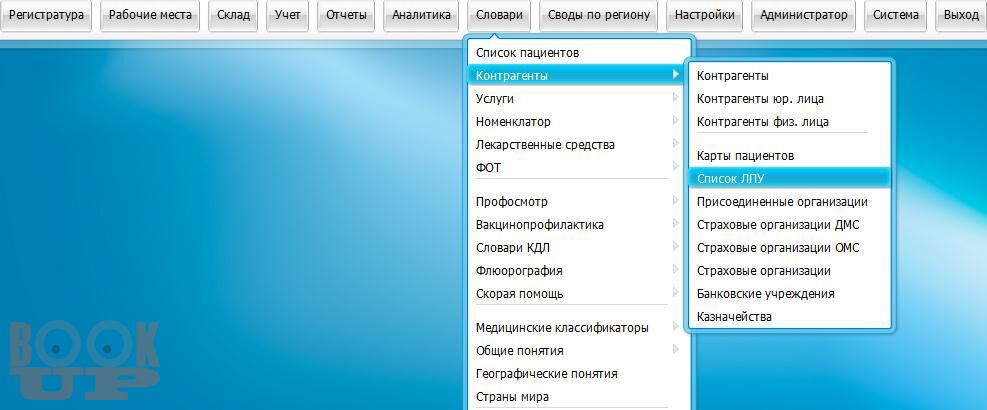Collapse the Словари menu
Viewport: 987px width, 410px height.
pyautogui.click(x=499, y=15)
